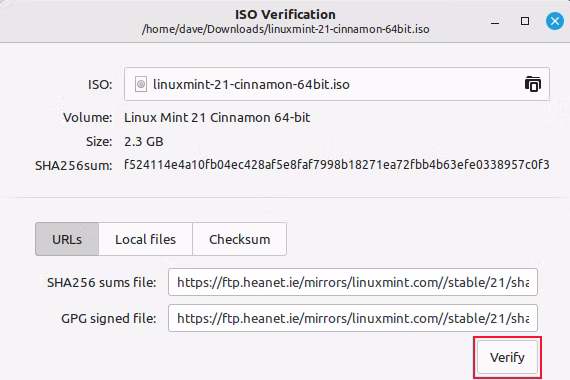Click the disc icon beside ISO filename
The image size is (570, 380).
click(141, 84)
